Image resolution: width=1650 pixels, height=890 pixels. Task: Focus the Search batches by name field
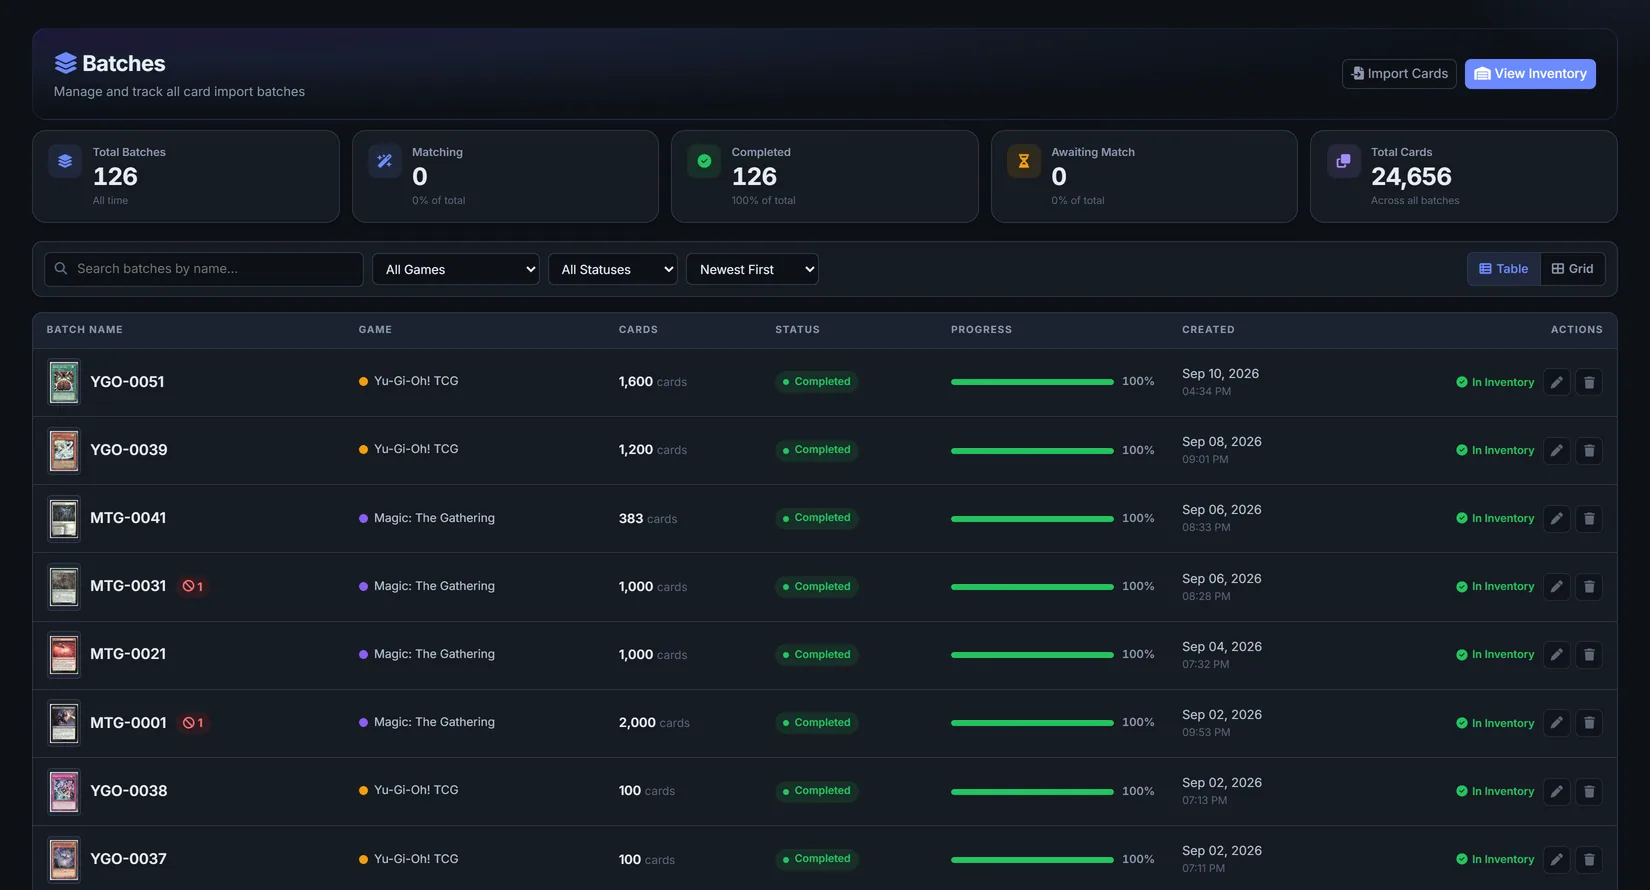pyautogui.click(x=204, y=269)
